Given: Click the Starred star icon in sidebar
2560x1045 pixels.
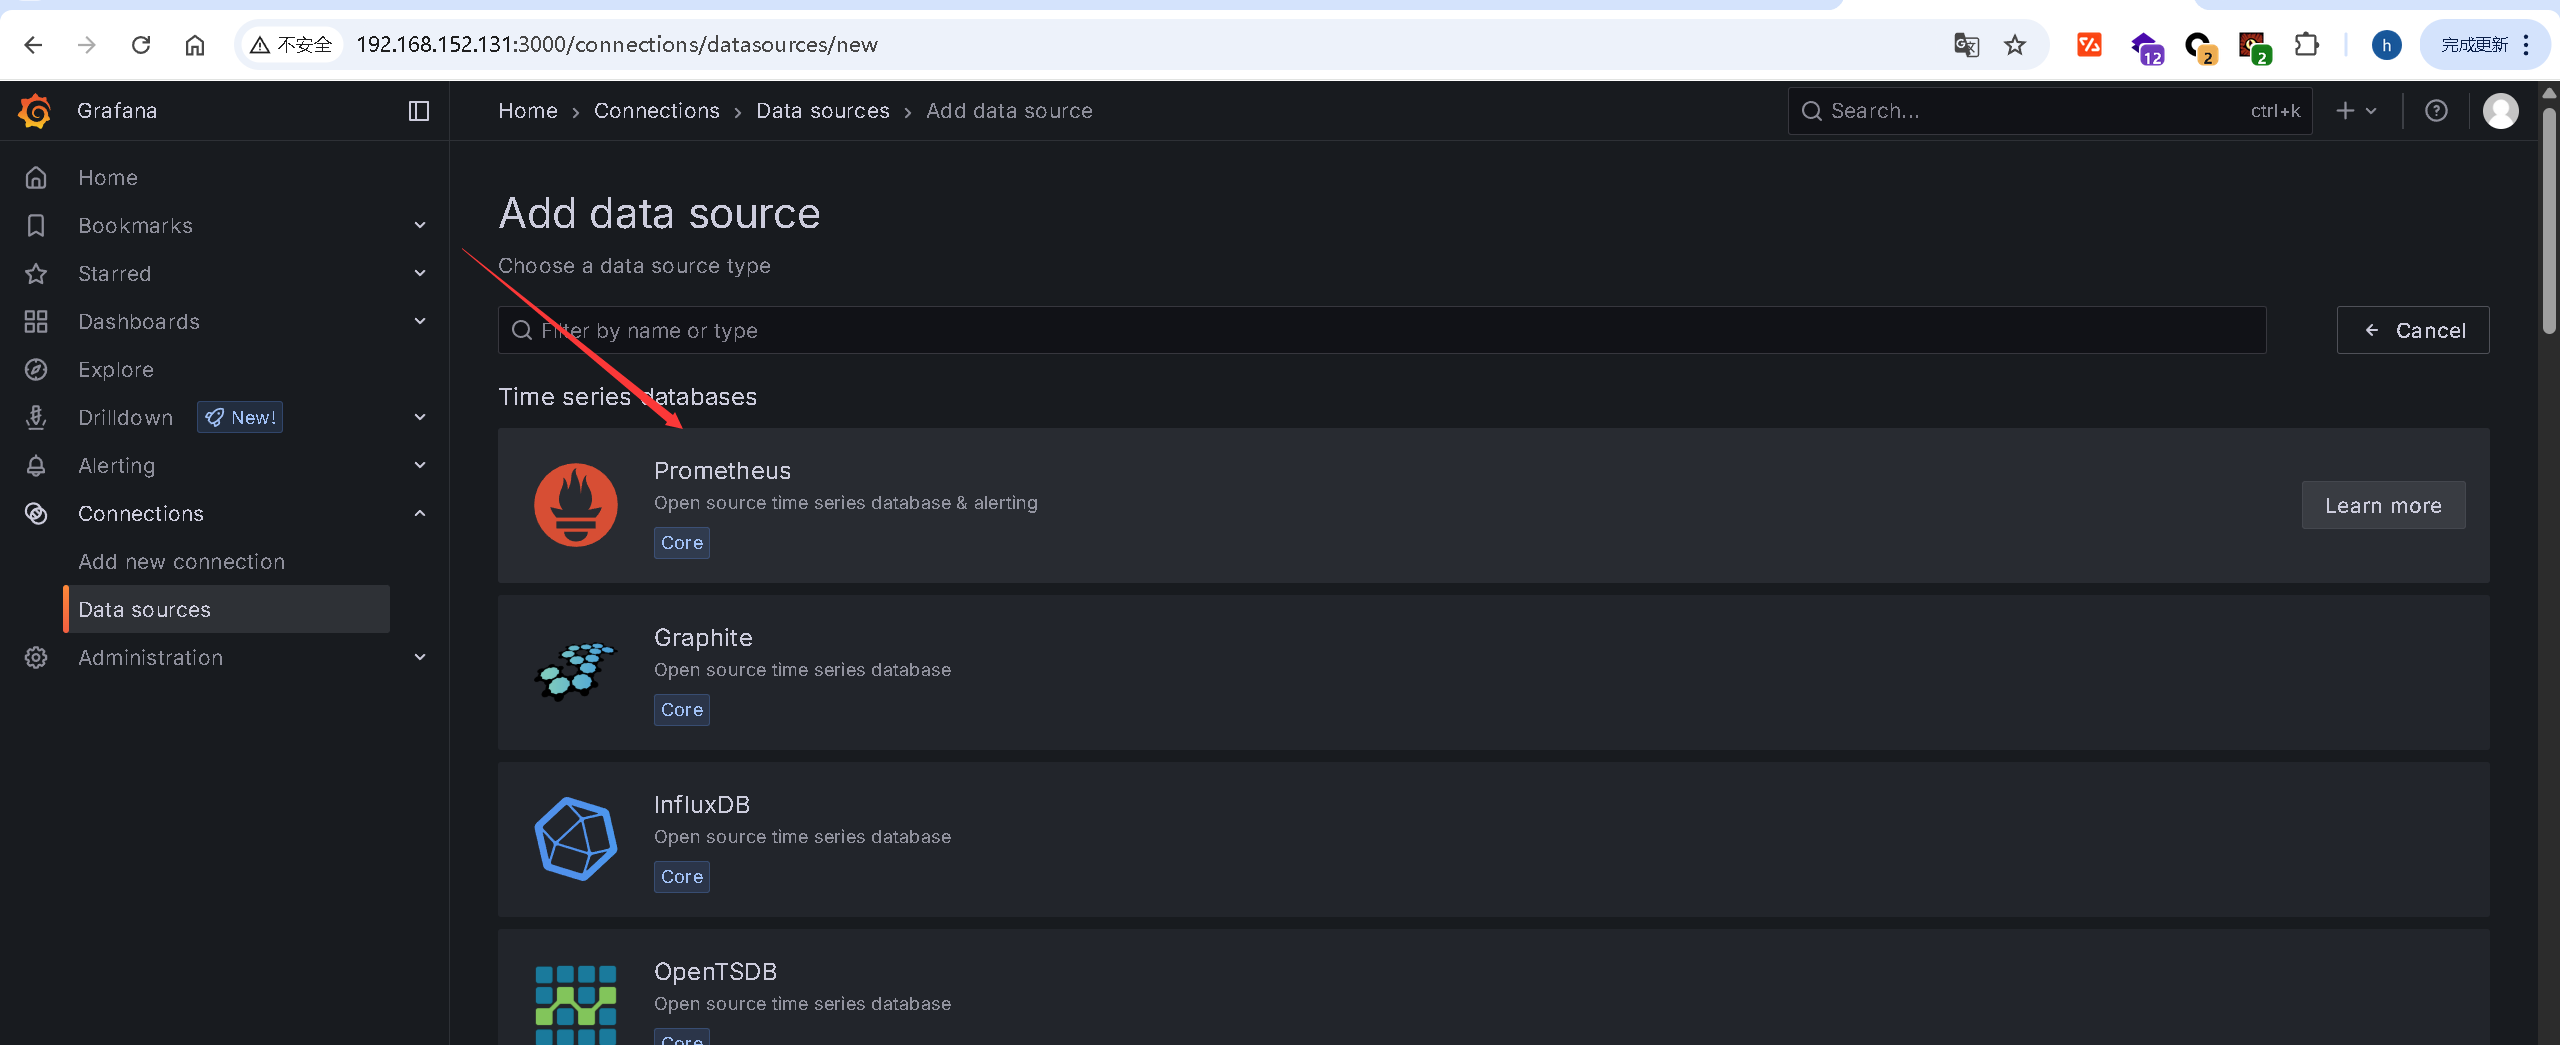Looking at the screenshot, I should [x=36, y=273].
